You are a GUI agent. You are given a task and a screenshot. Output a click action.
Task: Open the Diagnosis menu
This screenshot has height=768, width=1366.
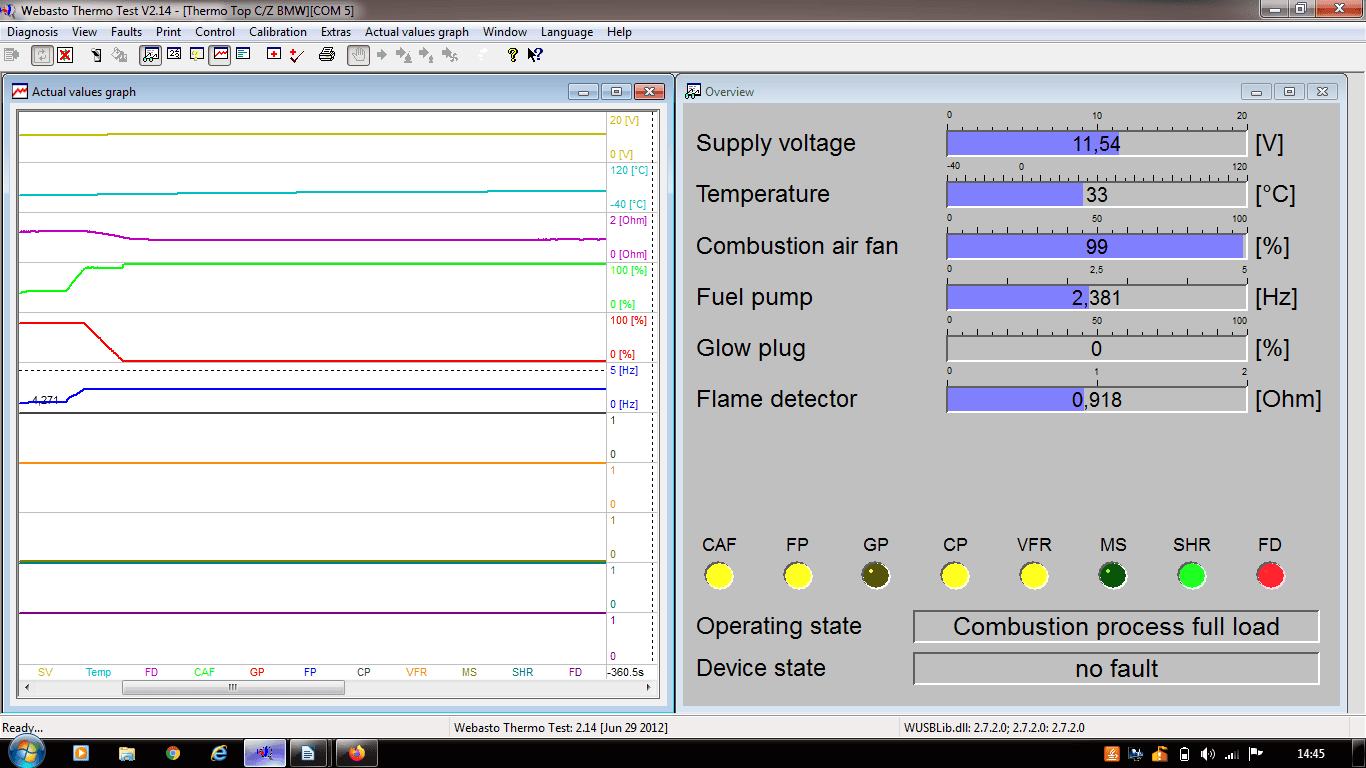(x=33, y=32)
